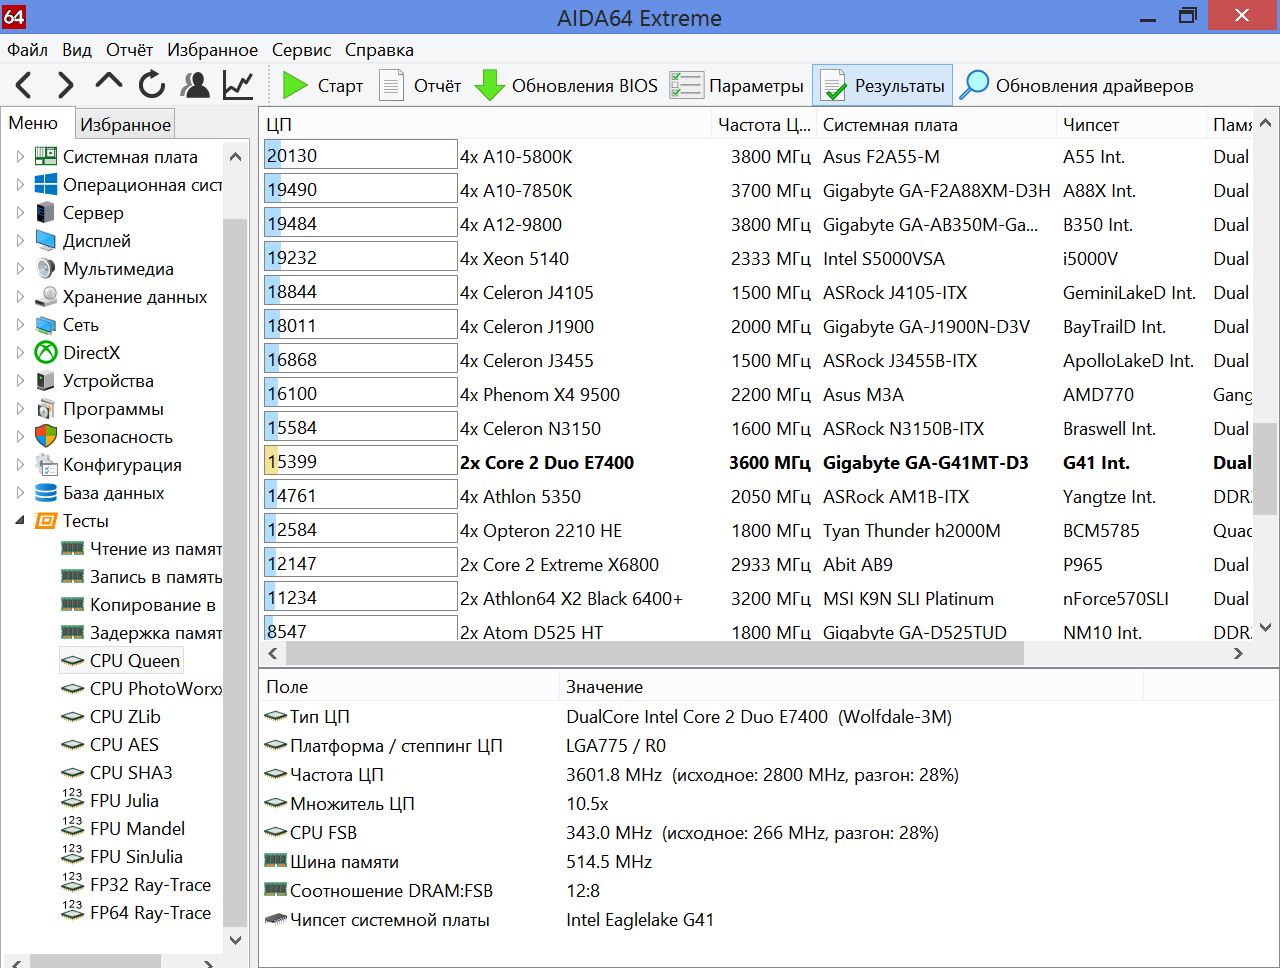Click the Мультимедиа speaker icon
This screenshot has height=968, width=1280.
click(x=46, y=268)
